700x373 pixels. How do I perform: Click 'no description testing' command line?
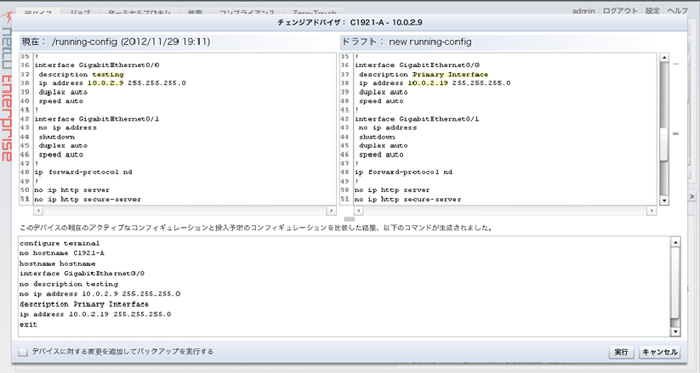pos(69,284)
